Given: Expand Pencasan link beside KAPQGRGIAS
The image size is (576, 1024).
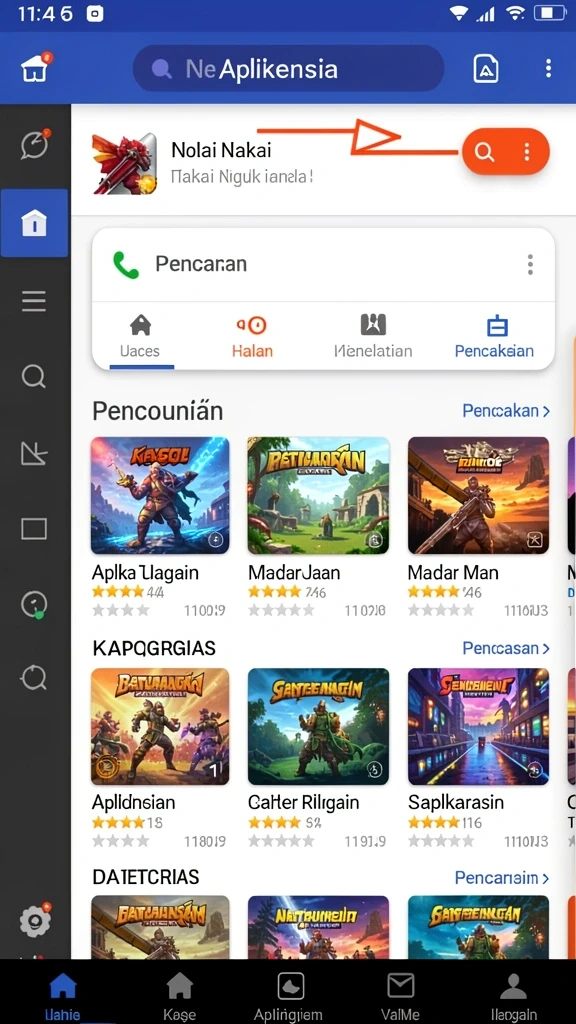Looking at the screenshot, I should pos(506,648).
